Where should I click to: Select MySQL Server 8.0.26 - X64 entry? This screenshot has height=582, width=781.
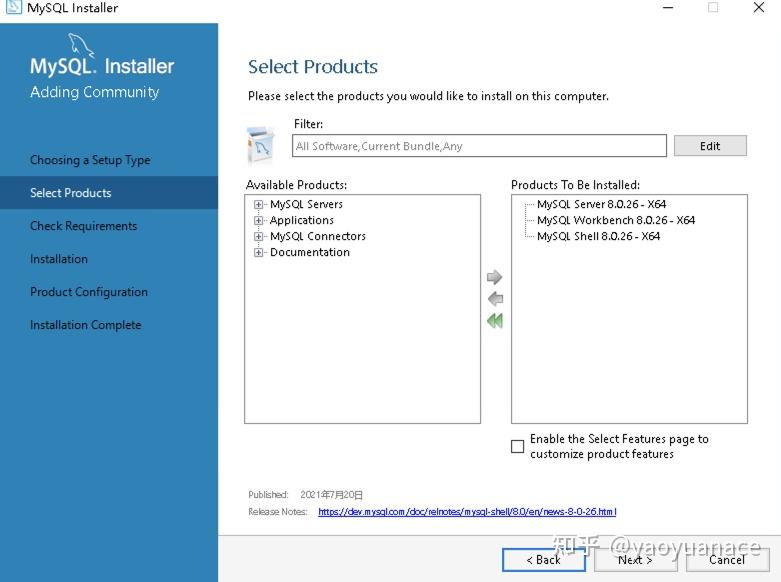tap(601, 204)
